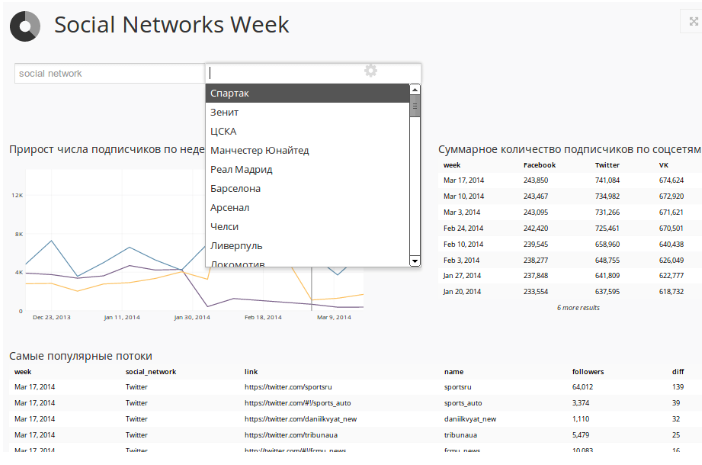Pick Арсенал in the dropdown list

(x=307, y=208)
